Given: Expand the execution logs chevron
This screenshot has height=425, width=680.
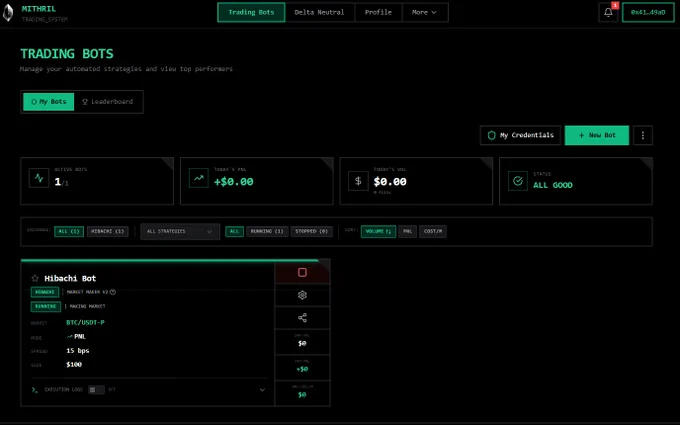Looking at the screenshot, I should coord(262,390).
